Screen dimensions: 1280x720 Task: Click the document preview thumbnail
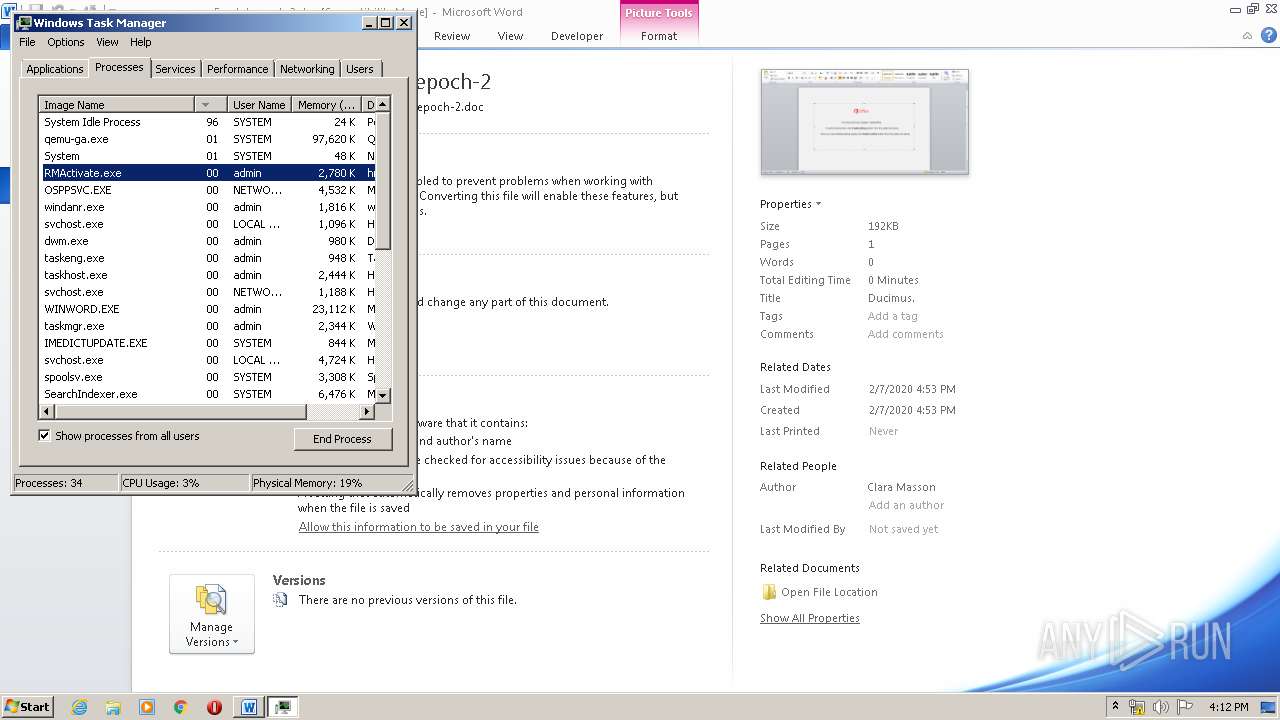pos(864,121)
